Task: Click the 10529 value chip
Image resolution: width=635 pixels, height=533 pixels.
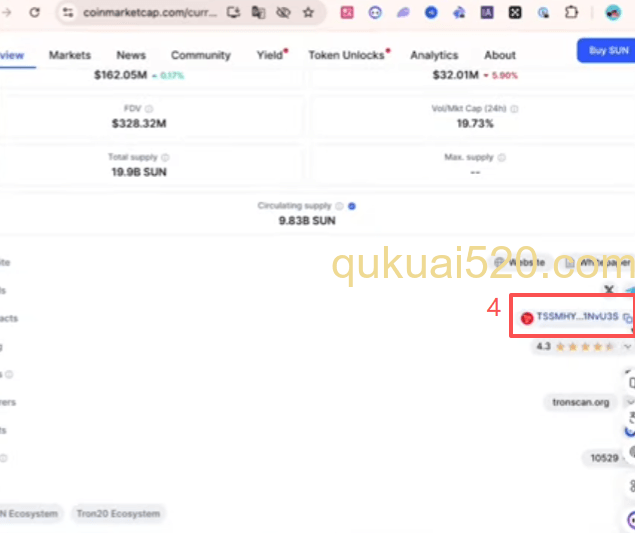Action: (604, 458)
